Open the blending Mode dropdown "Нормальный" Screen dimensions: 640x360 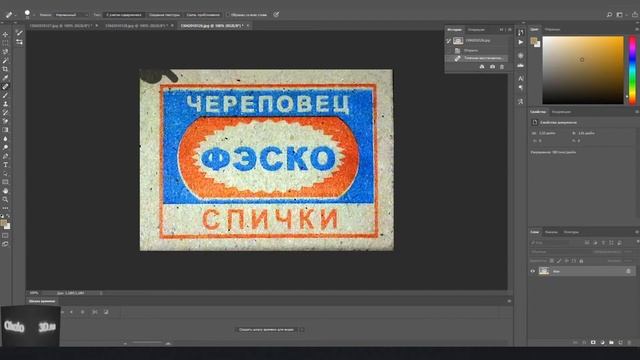pos(71,15)
